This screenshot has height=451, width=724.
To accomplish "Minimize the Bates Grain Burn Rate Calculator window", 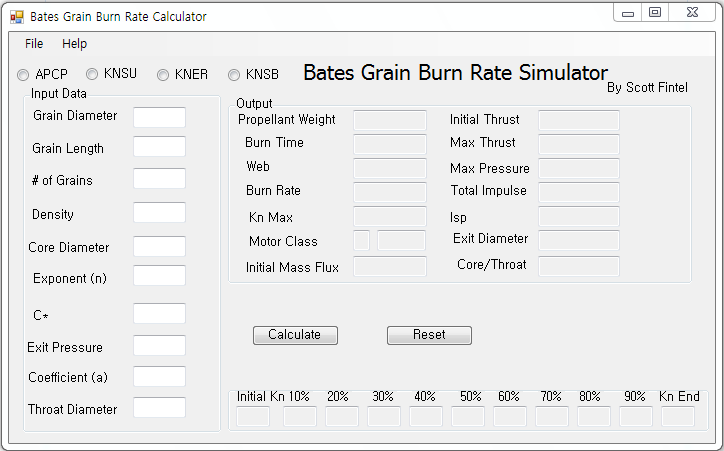I will tap(628, 13).
